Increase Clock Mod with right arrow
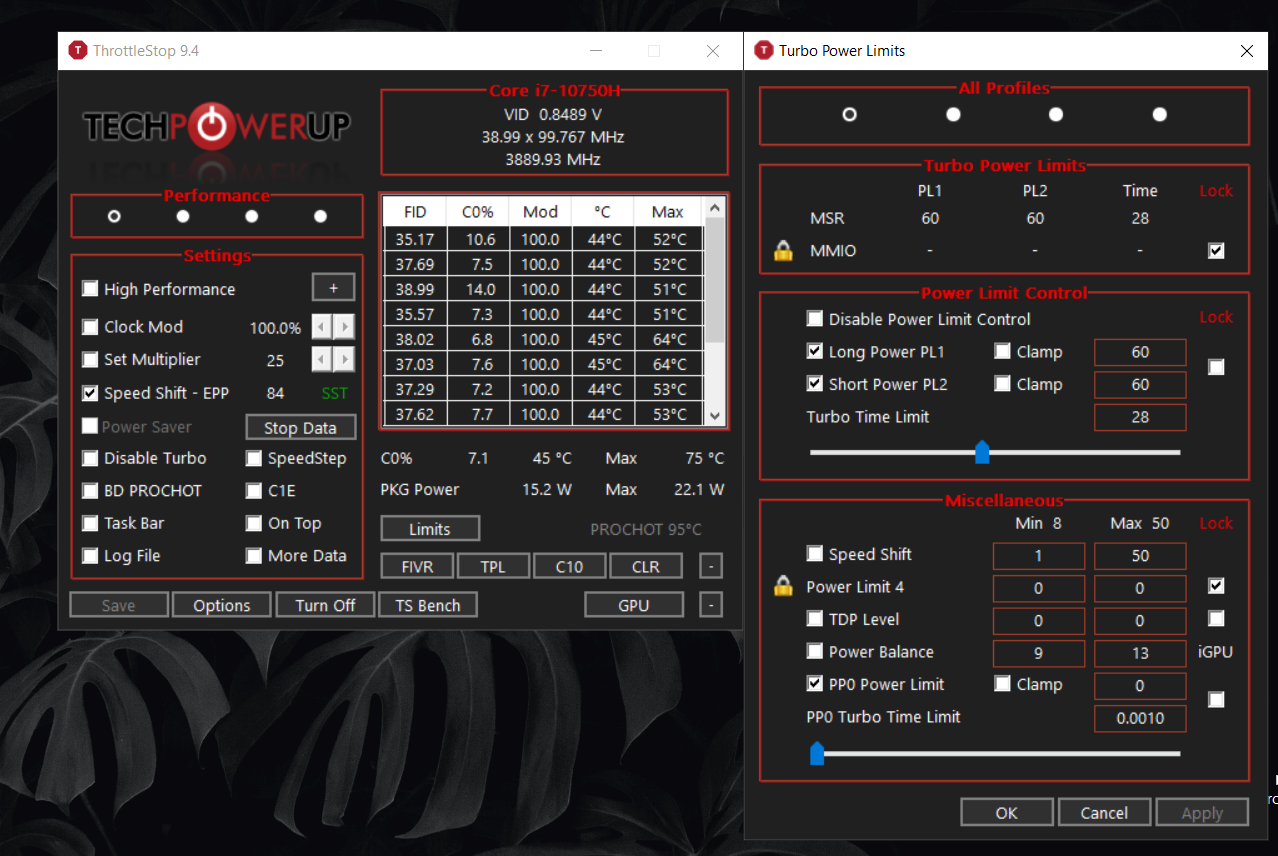1278x856 pixels. coord(344,327)
